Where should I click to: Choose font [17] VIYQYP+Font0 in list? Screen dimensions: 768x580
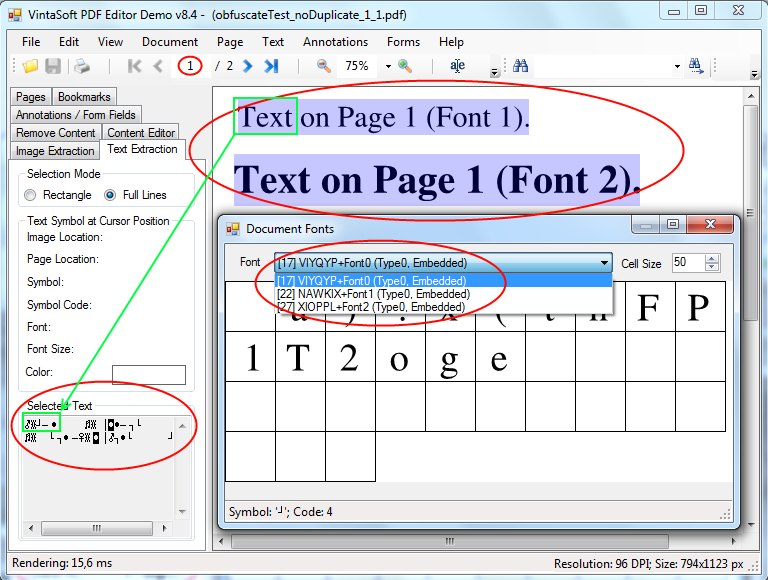443,281
